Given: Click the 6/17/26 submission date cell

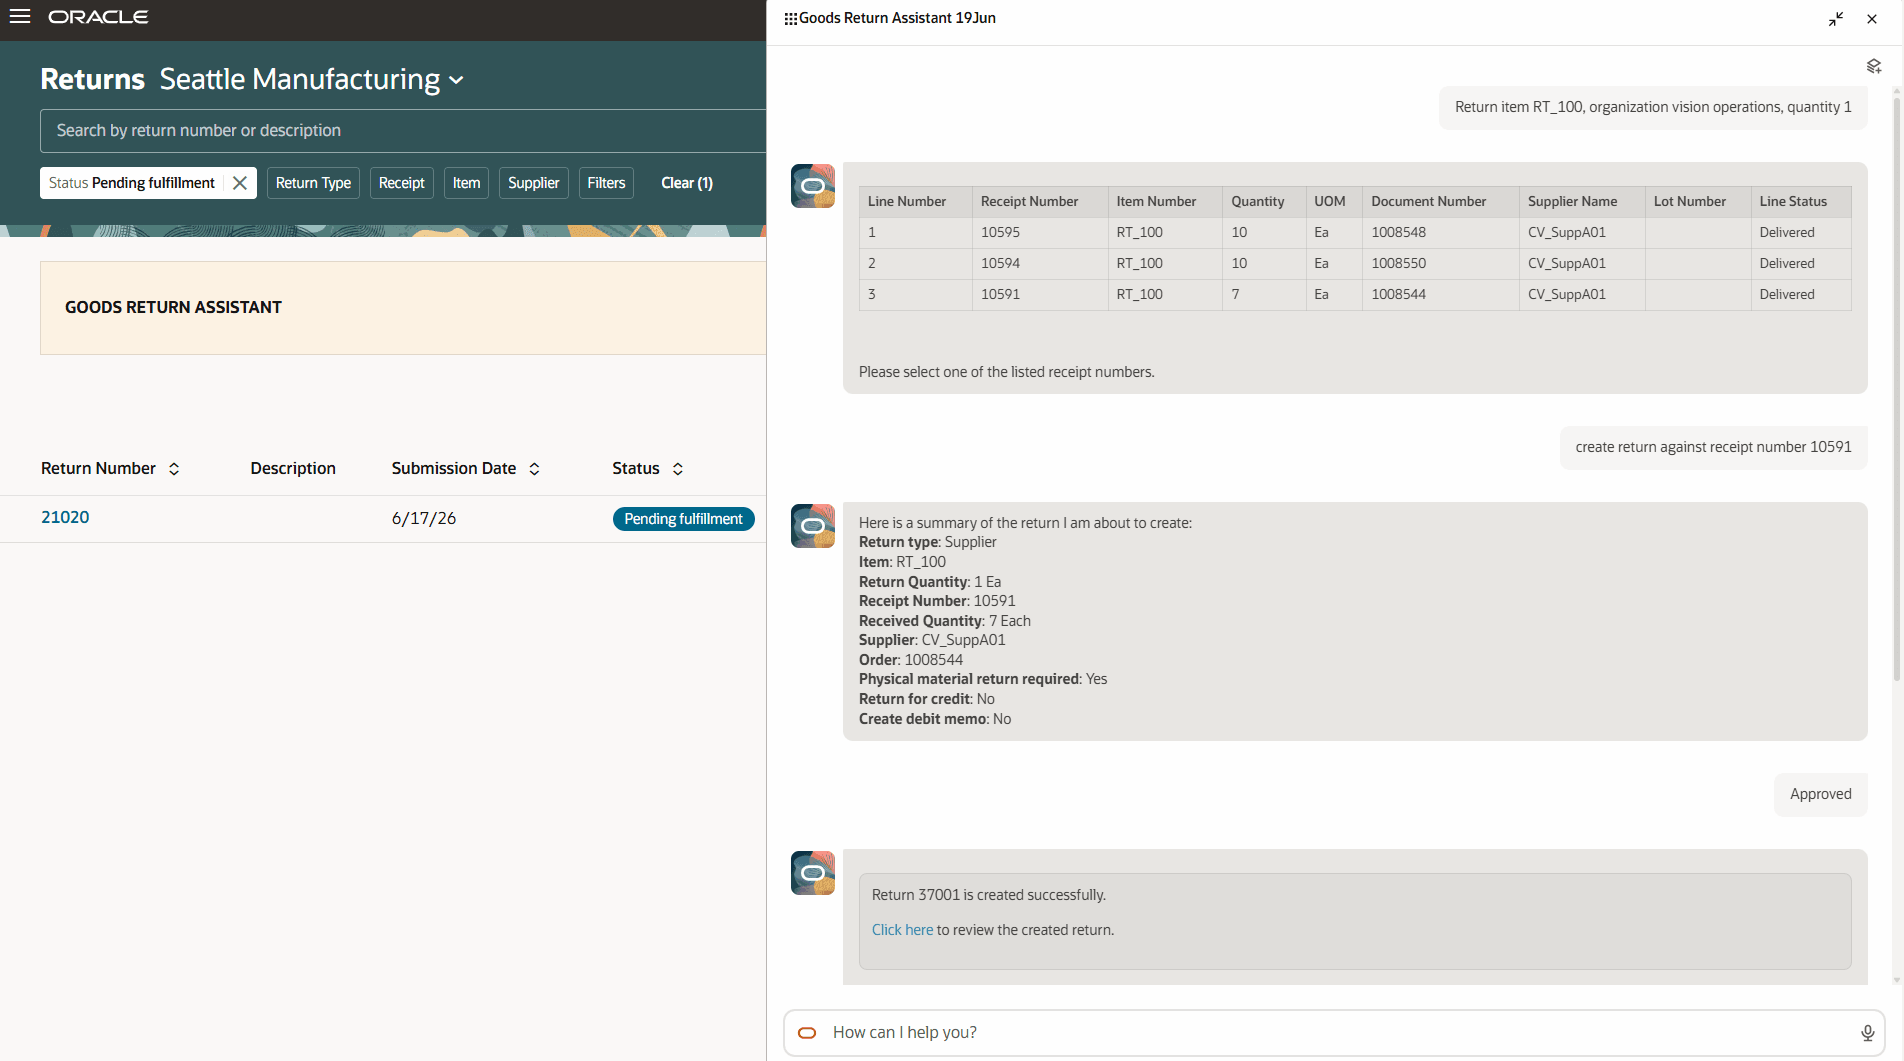Looking at the screenshot, I should click(x=424, y=519).
